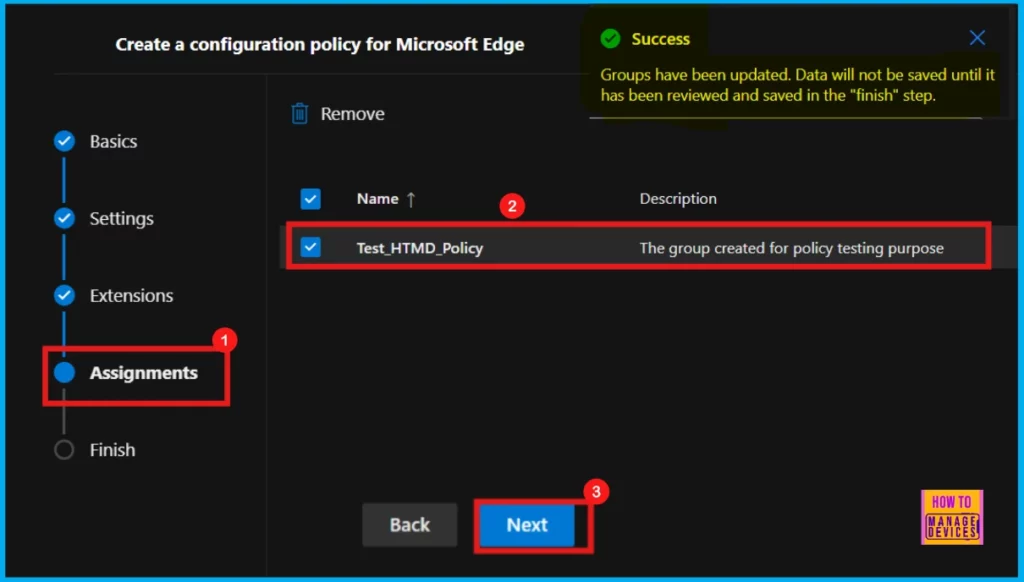Toggle the select-all checkbox beside Name
Viewport: 1024px width, 582px height.
[x=310, y=199]
